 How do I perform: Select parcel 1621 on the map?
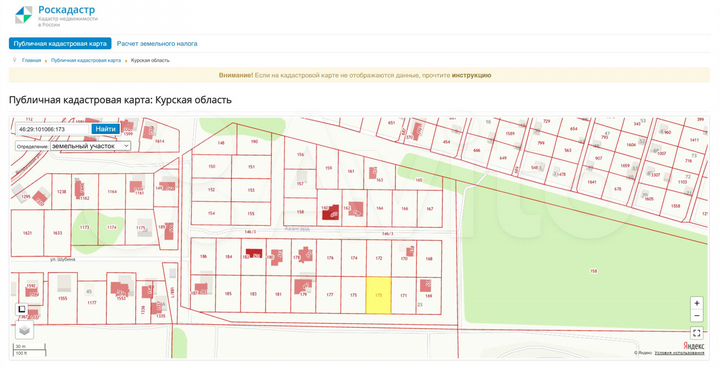click(27, 233)
